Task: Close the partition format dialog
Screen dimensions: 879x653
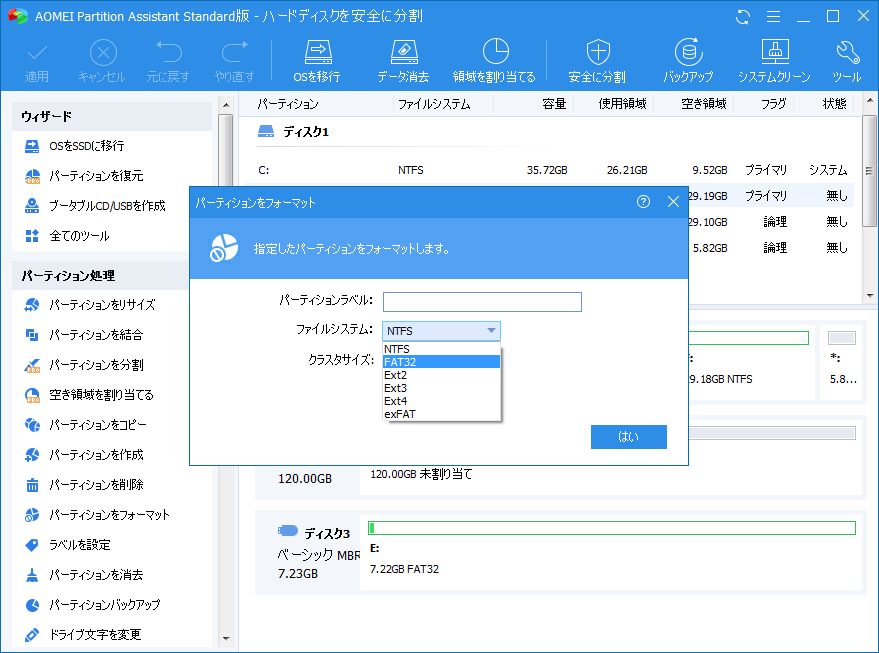Action: pos(673,202)
